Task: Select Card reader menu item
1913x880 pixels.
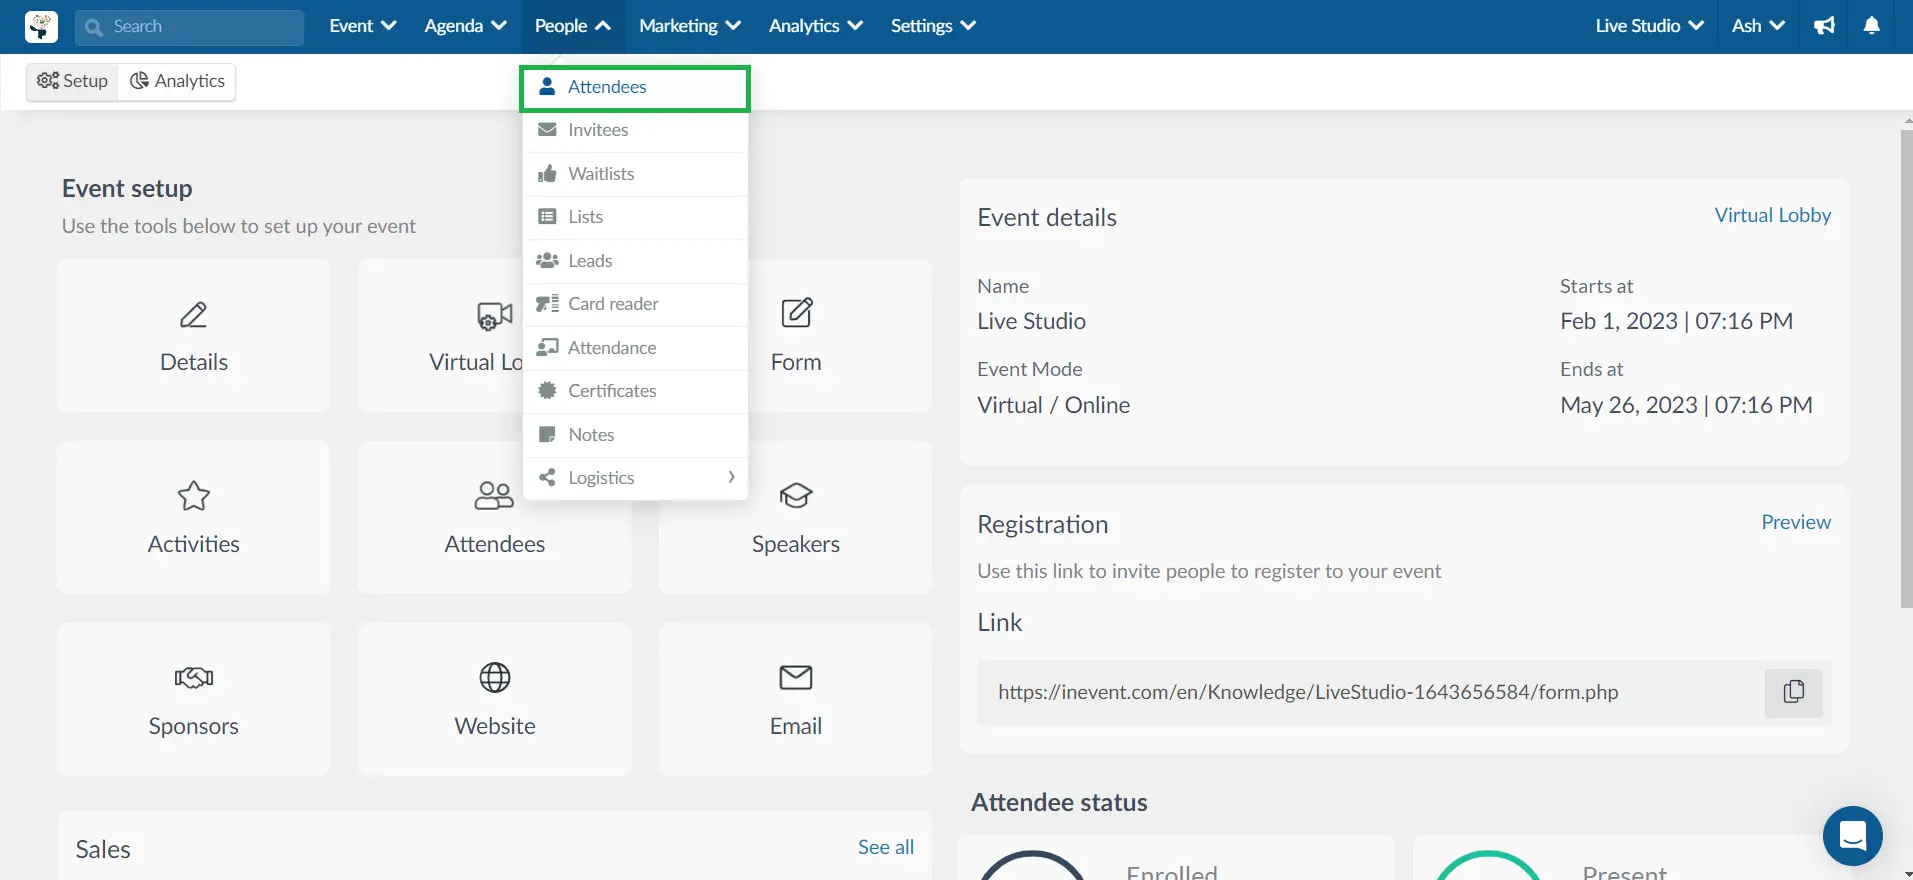Action: coord(635,304)
